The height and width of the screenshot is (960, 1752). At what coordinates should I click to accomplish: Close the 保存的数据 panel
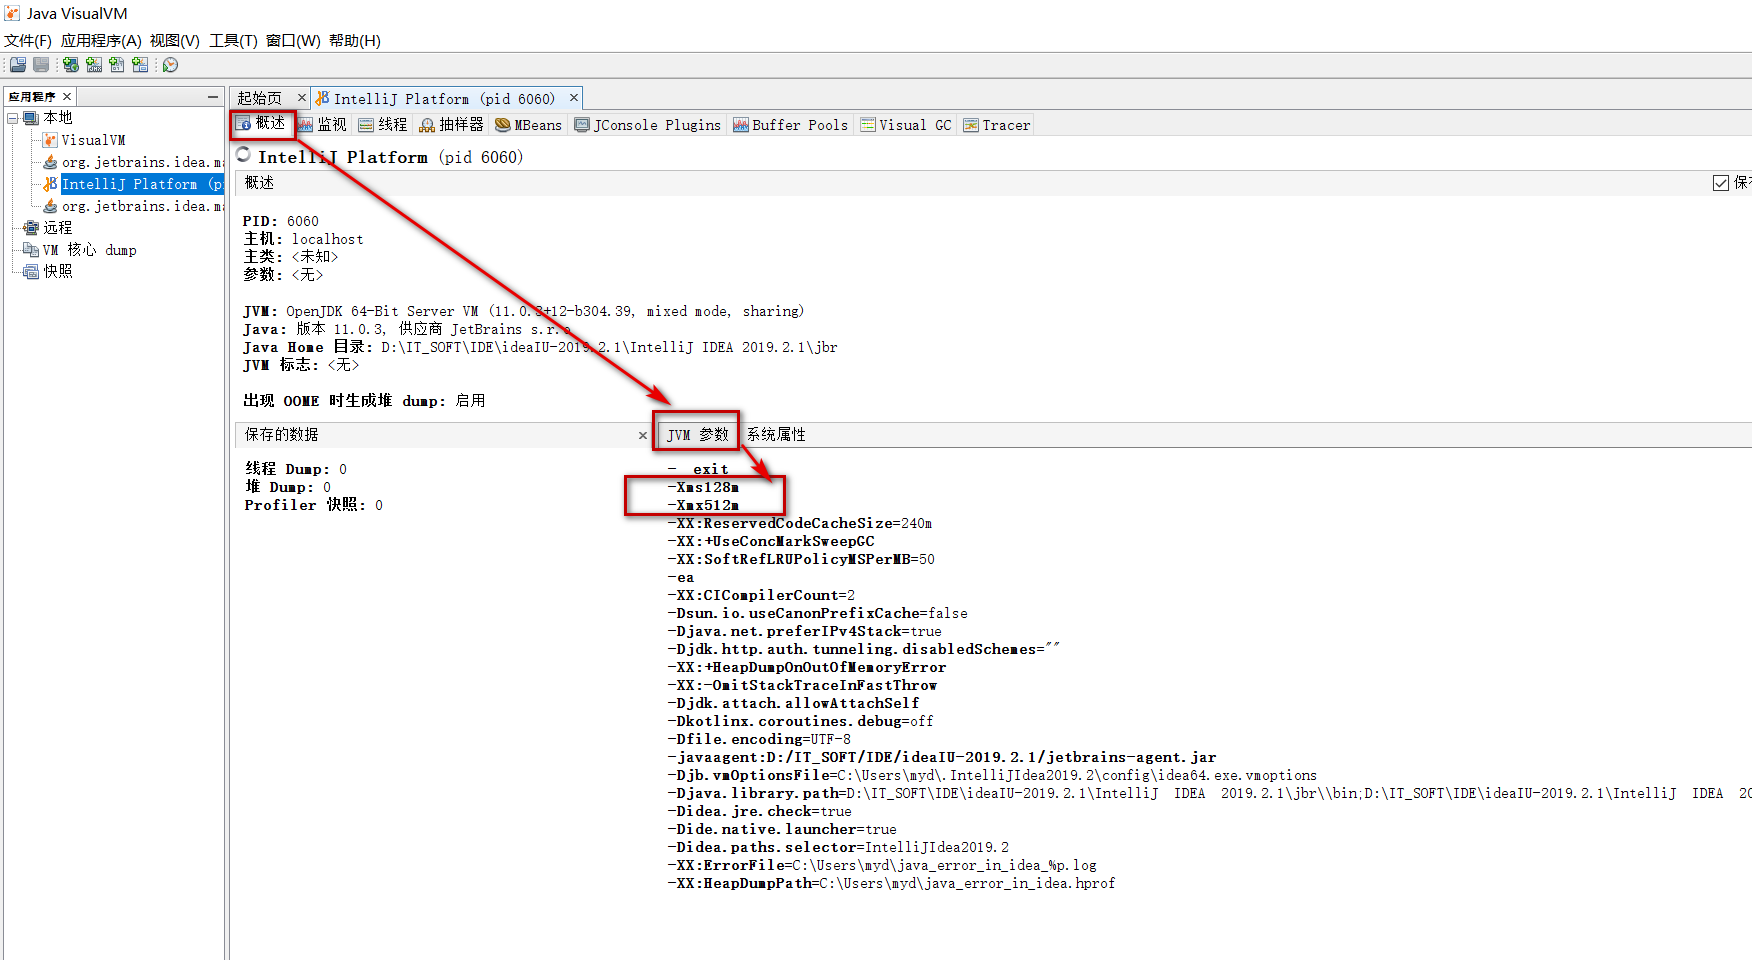point(643,435)
